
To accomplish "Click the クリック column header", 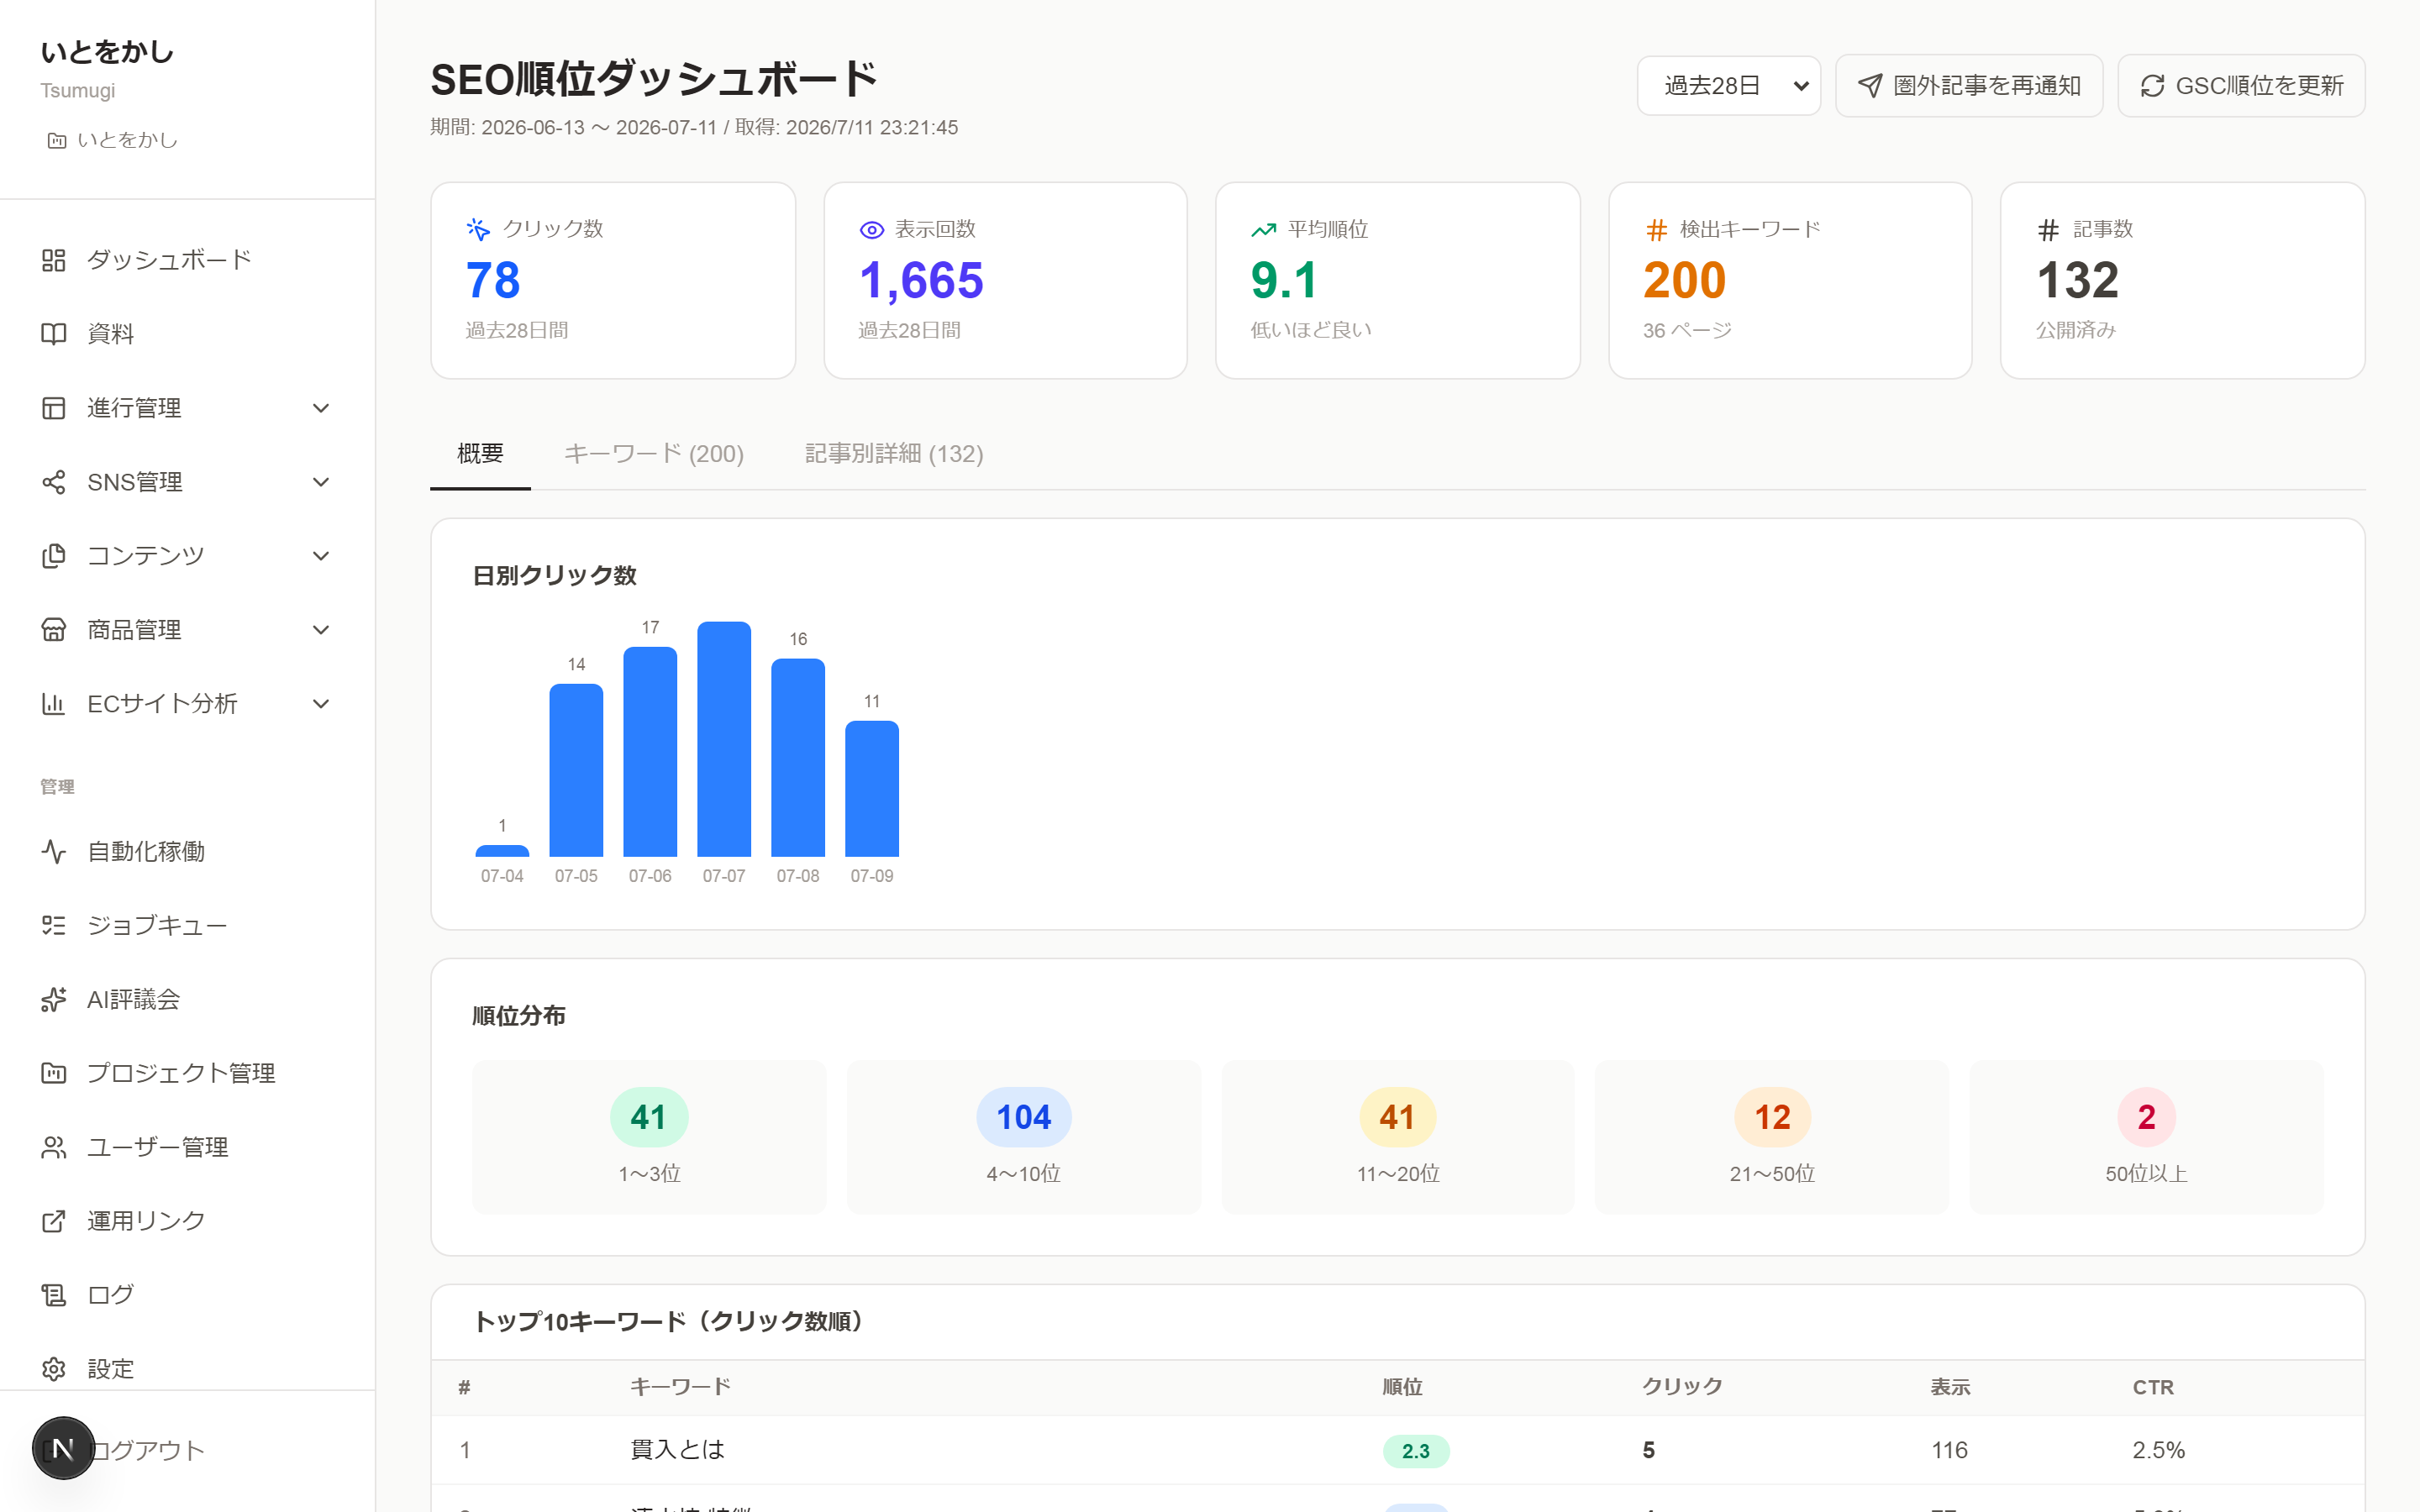I will [1683, 1387].
